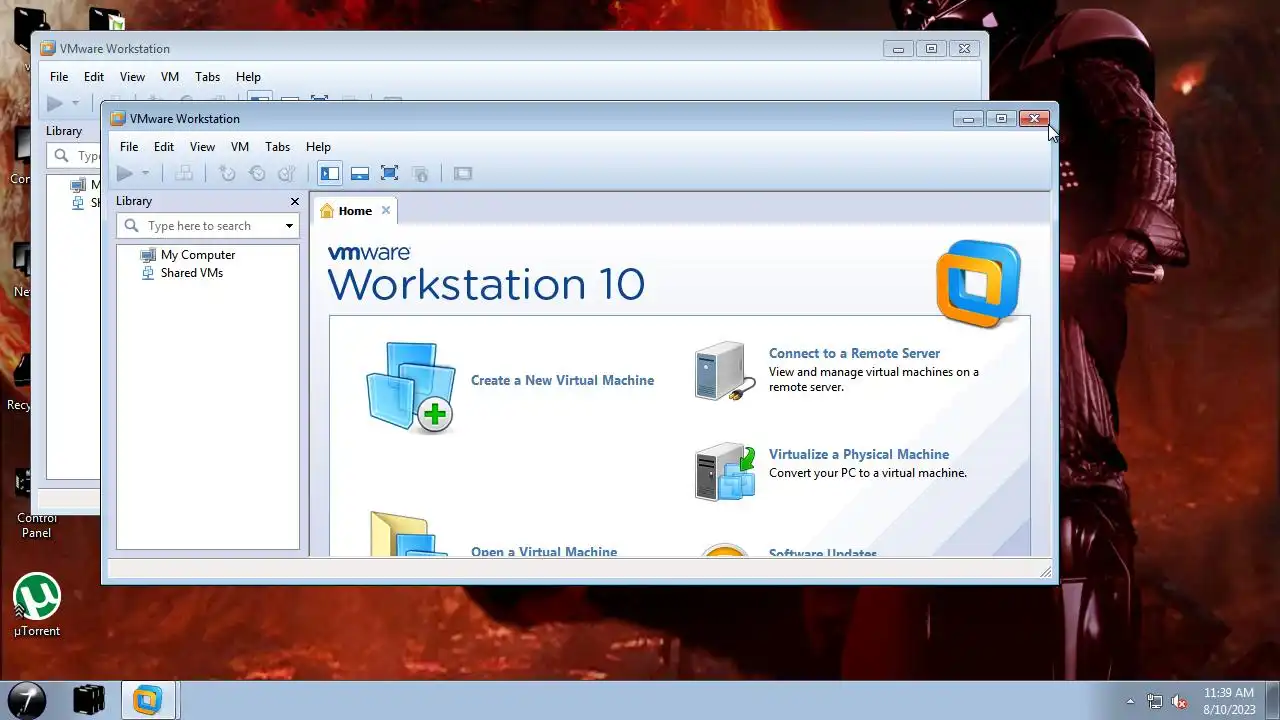This screenshot has width=1280, height=720.
Task: Click the Open a Virtual Machine folder icon
Action: [x=408, y=534]
